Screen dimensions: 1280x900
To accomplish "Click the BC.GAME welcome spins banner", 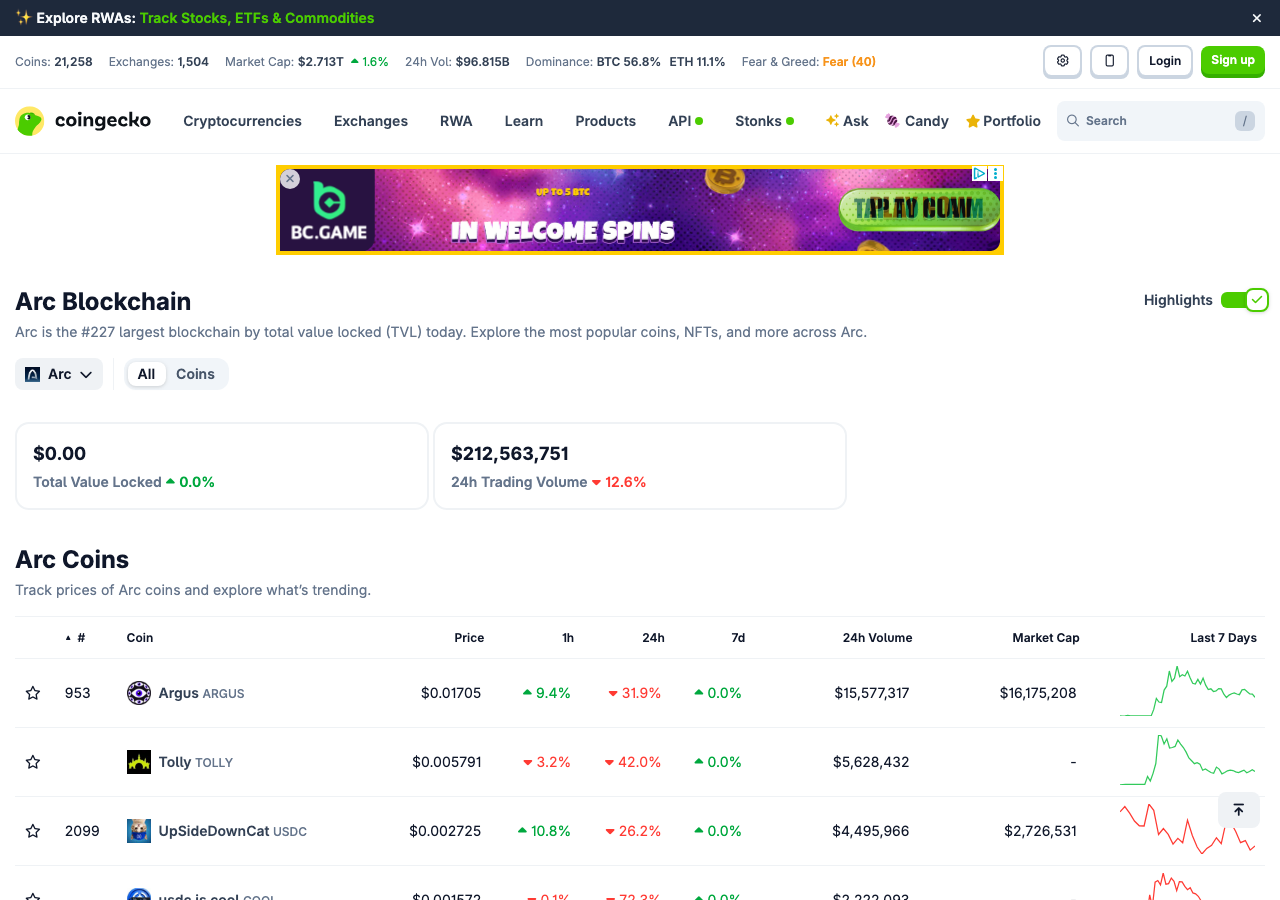I will tap(640, 210).
